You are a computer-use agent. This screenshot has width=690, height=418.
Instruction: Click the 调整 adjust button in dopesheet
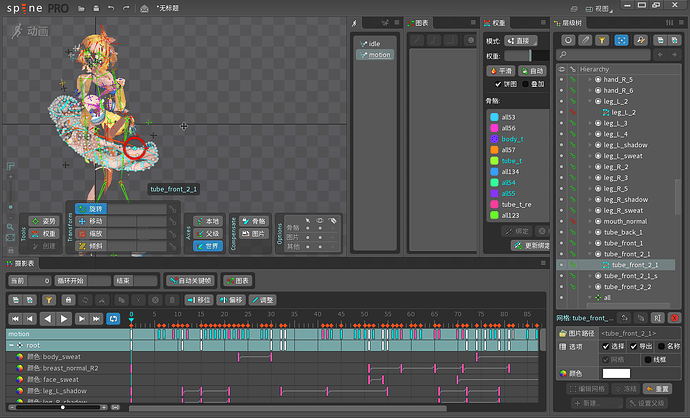(262, 300)
